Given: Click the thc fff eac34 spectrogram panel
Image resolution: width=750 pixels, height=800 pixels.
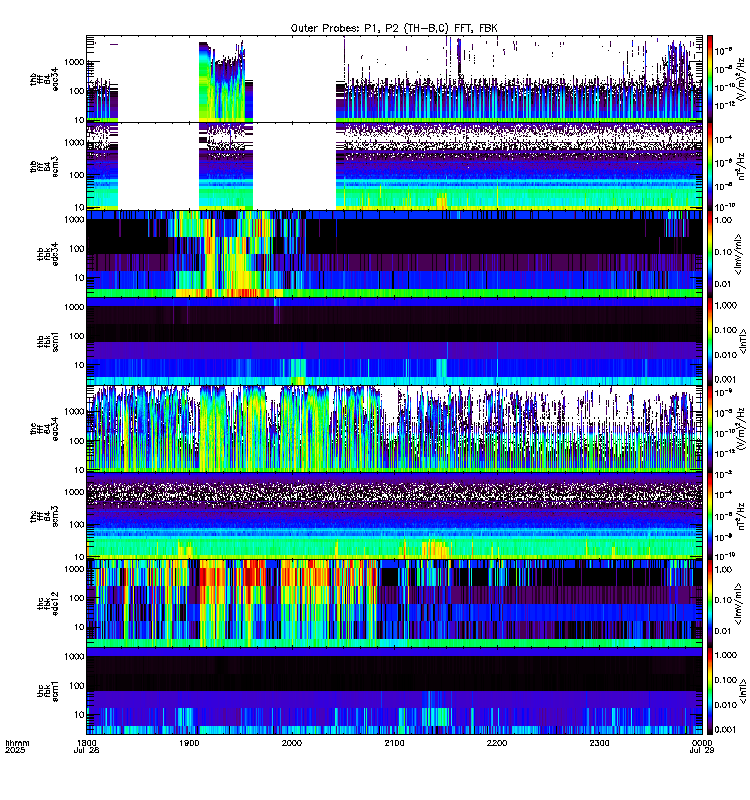Looking at the screenshot, I should coord(394,429).
